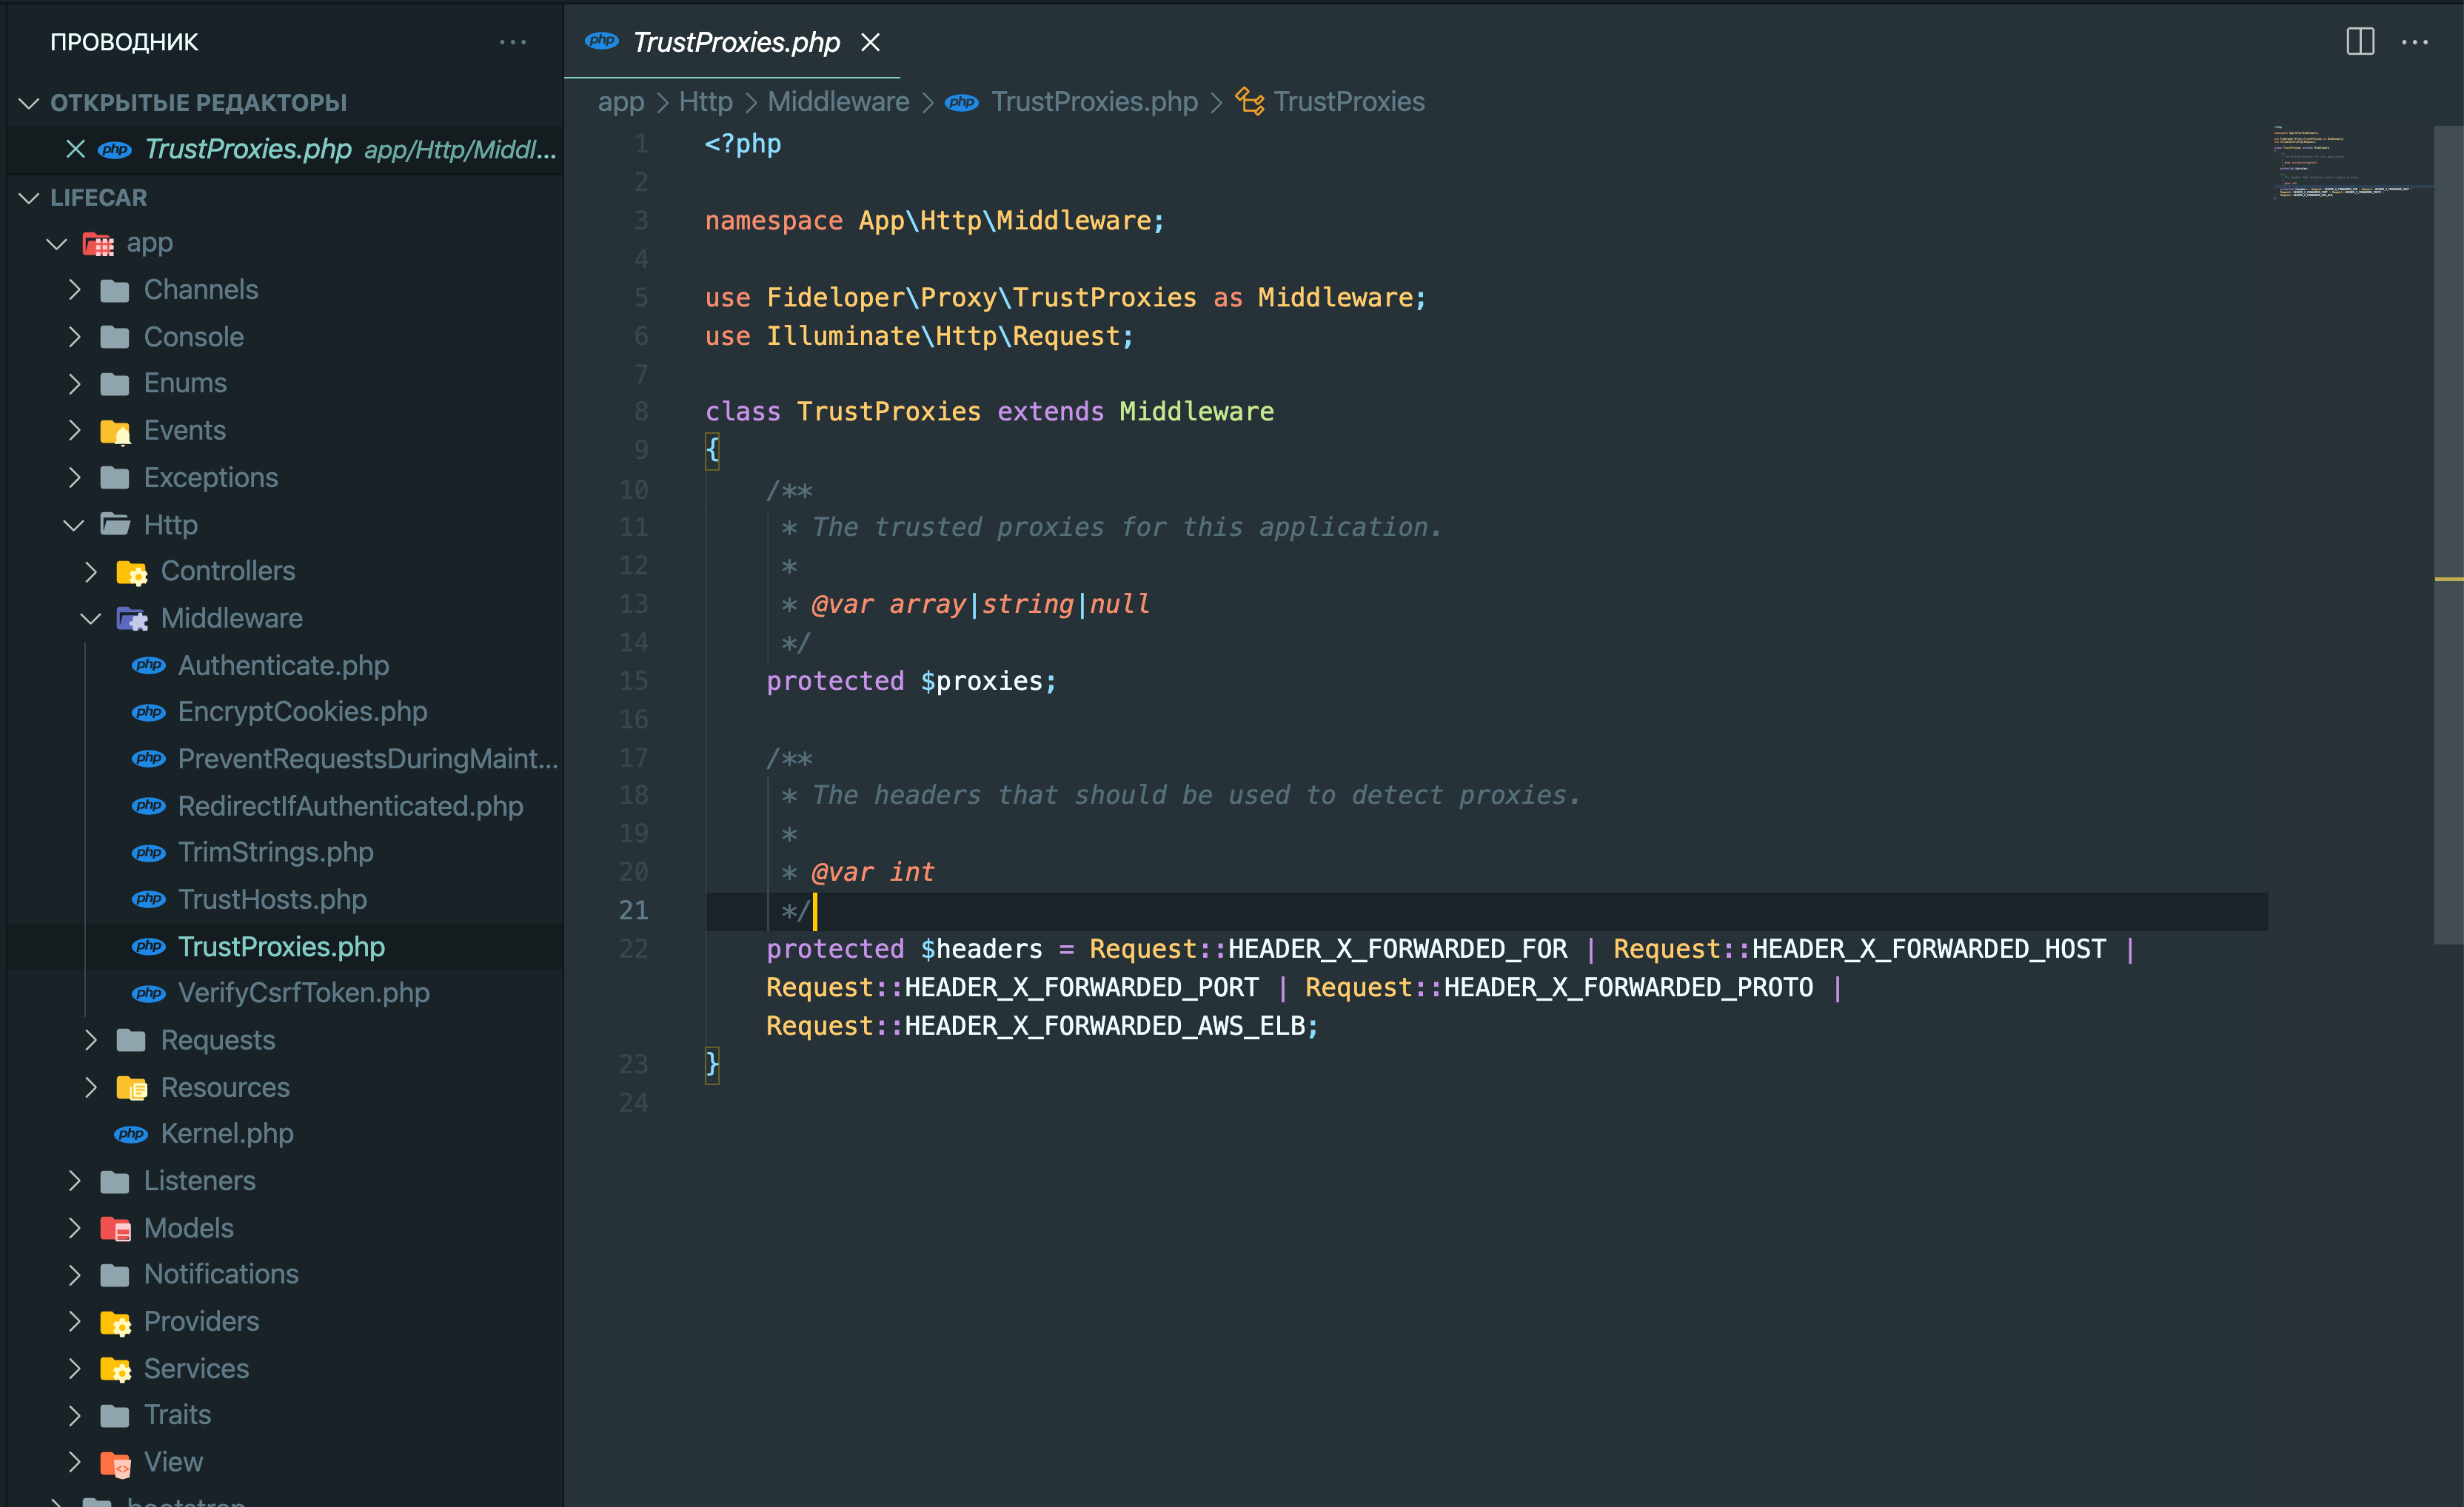Click the editor vertical scrollbar
This screenshot has width=2464, height=1507.
(x=2448, y=534)
